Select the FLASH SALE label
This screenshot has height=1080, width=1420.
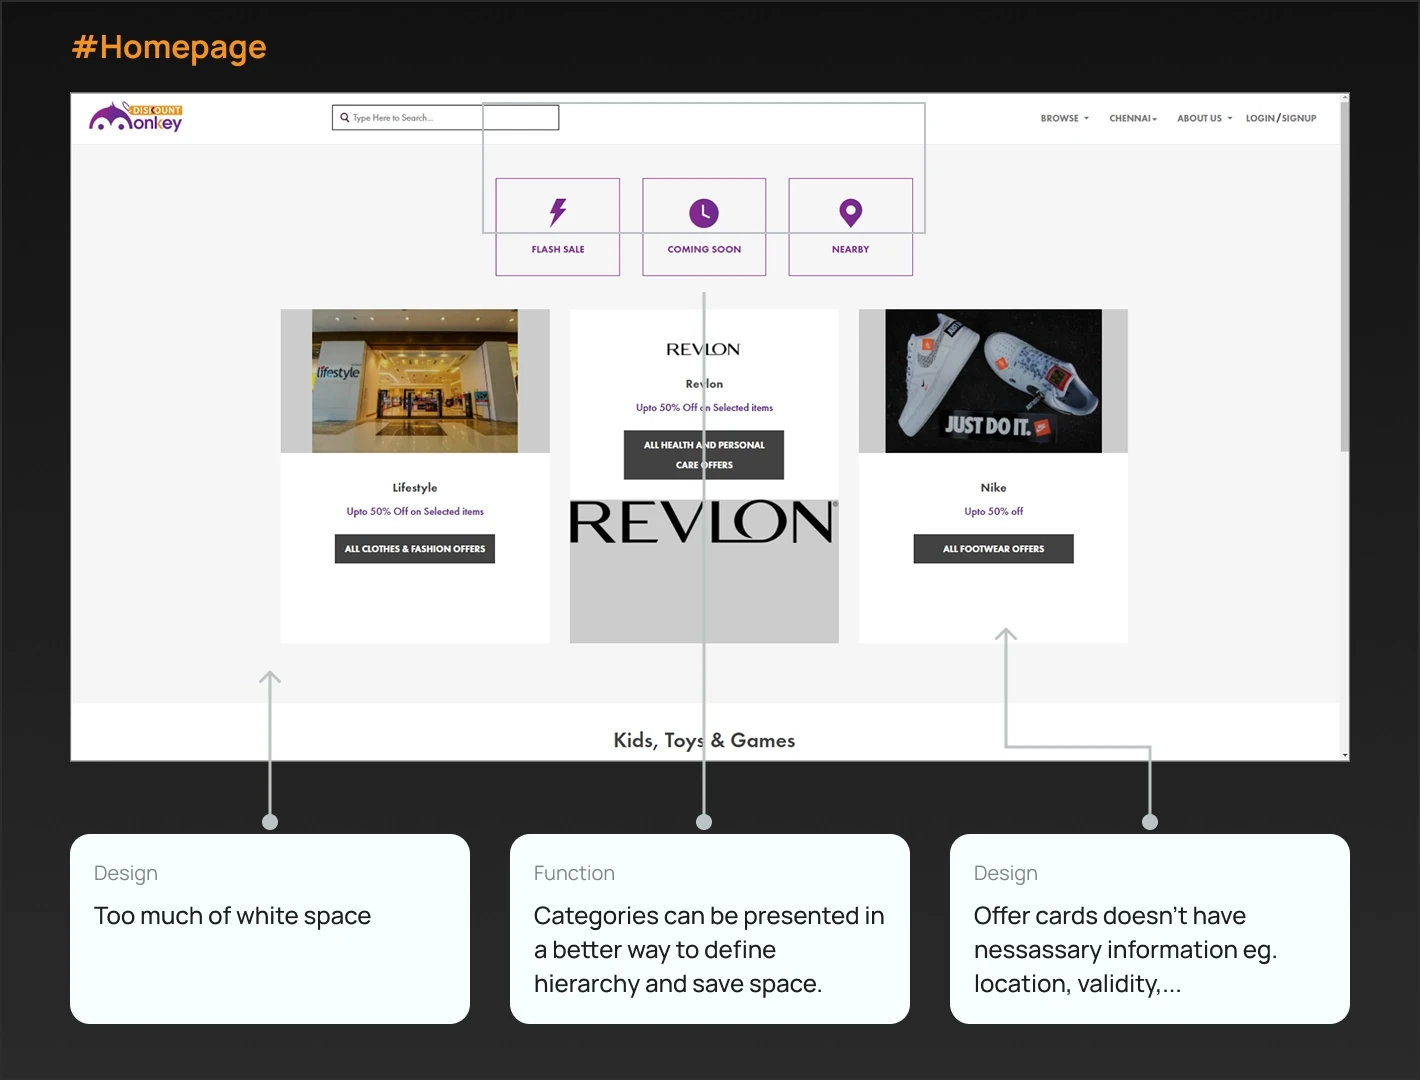point(558,249)
